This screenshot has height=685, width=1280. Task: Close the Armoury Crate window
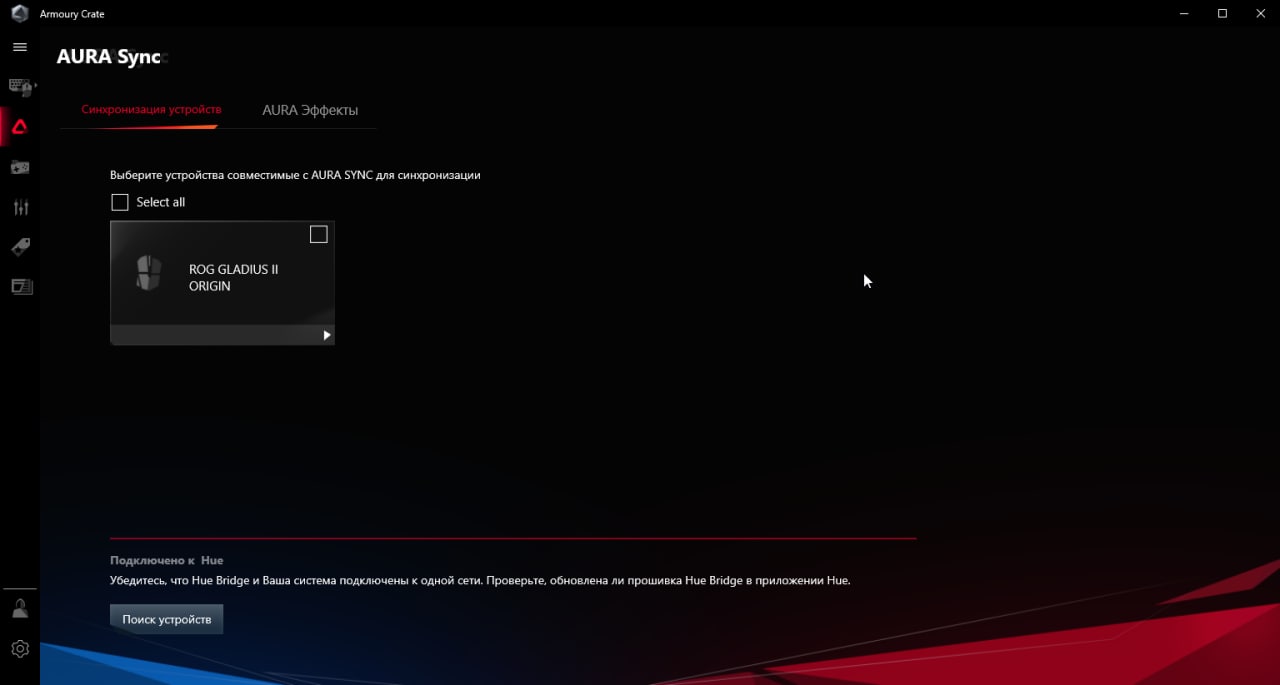pyautogui.click(x=1258, y=14)
